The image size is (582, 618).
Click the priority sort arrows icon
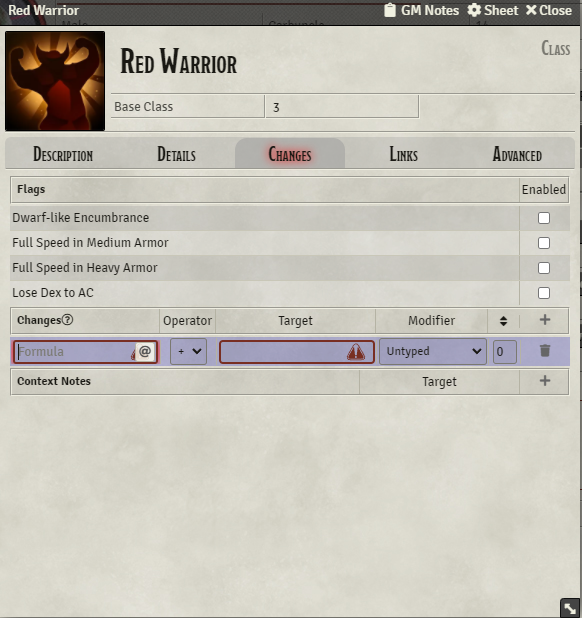point(503,320)
